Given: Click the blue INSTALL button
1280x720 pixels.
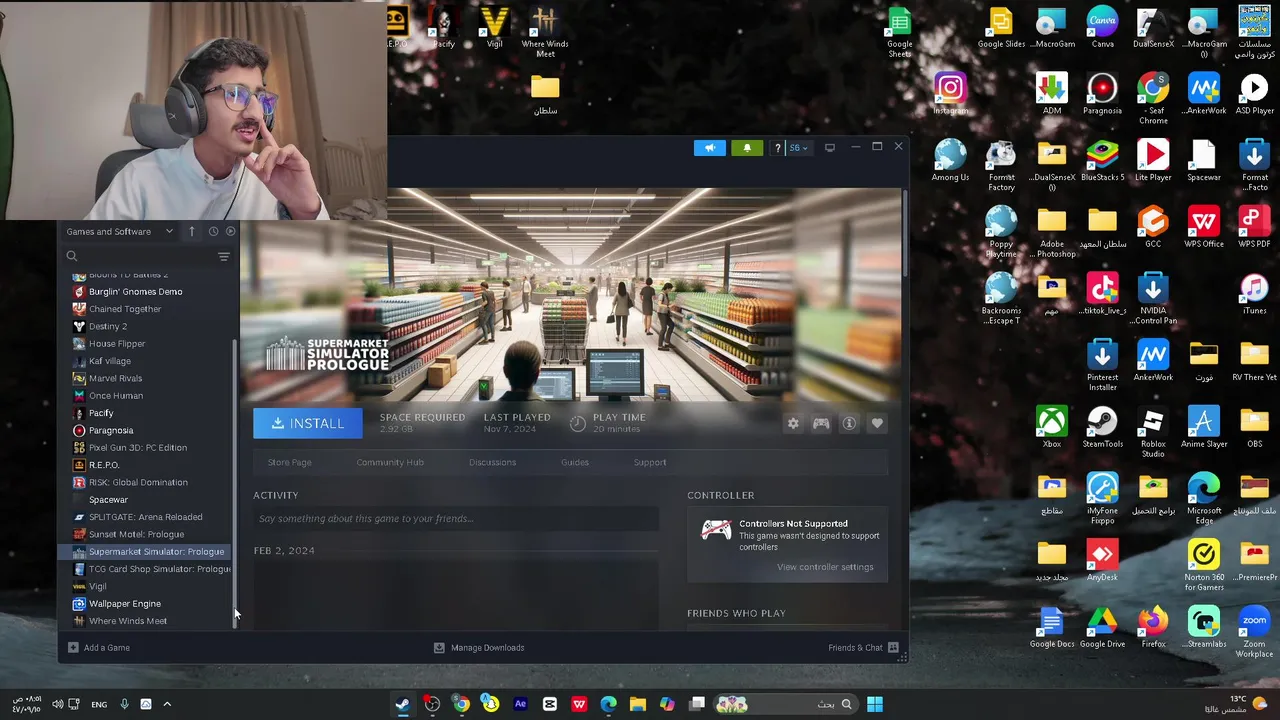Looking at the screenshot, I should [308, 423].
